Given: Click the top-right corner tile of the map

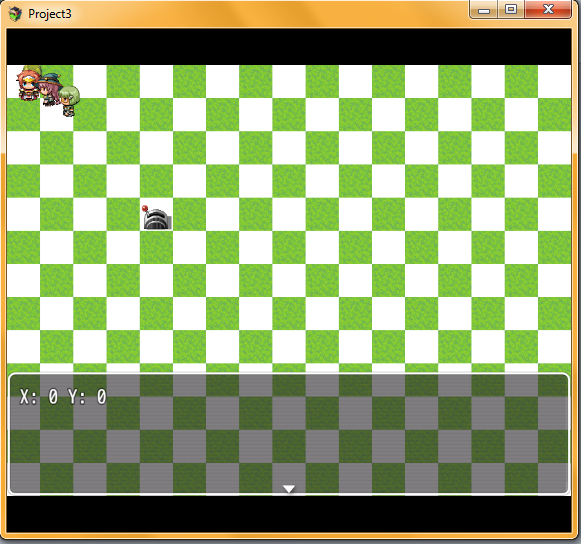Looking at the screenshot, I should pyautogui.click(x=554, y=82).
